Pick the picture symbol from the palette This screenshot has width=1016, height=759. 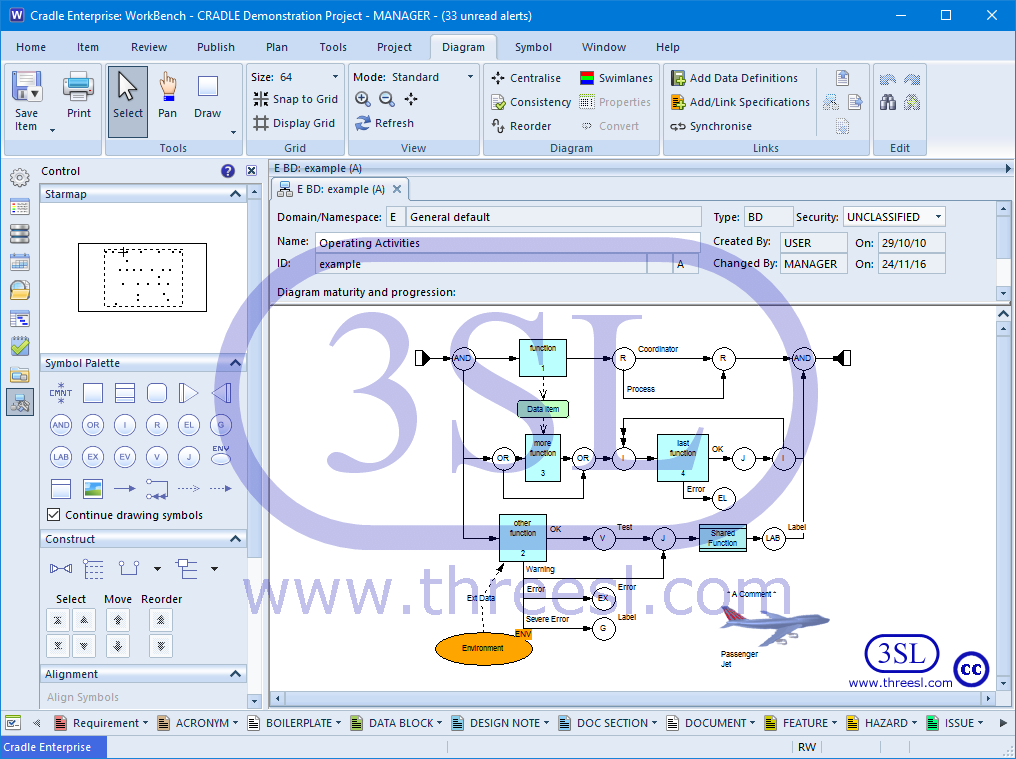(93, 489)
